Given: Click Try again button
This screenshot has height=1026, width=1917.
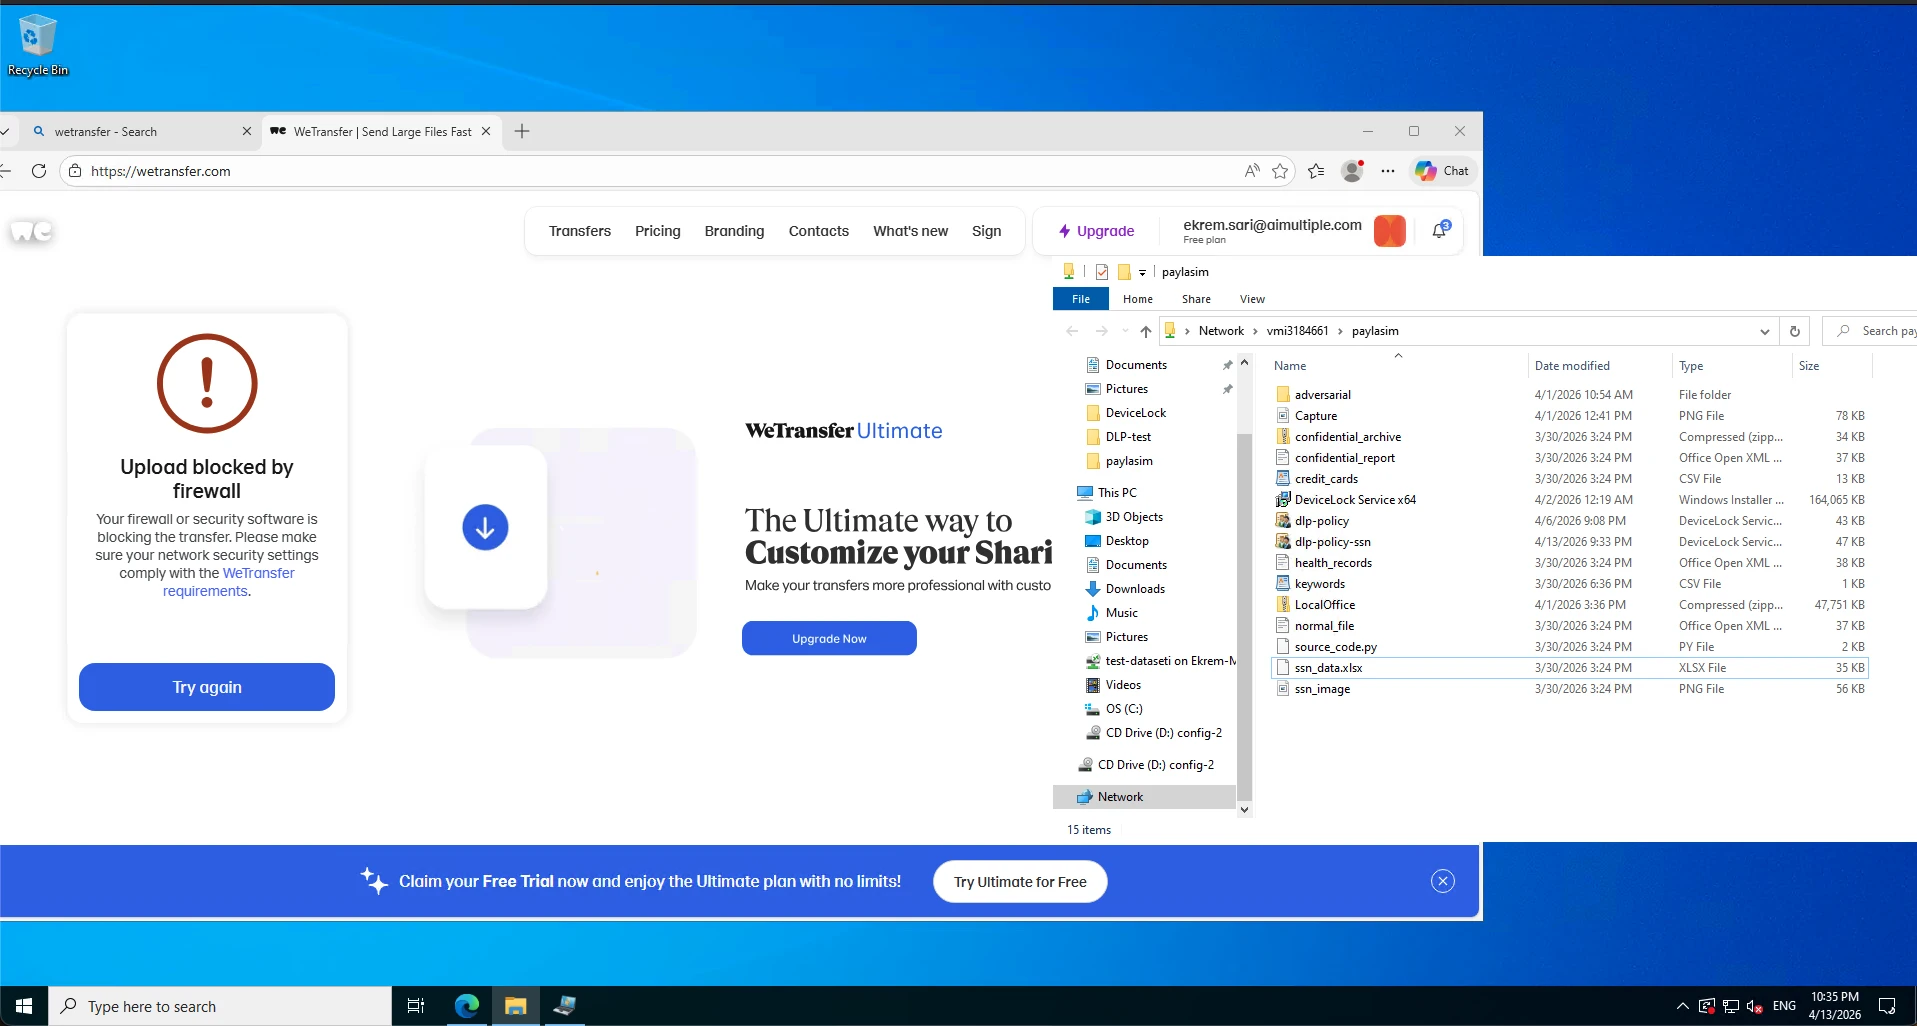Looking at the screenshot, I should click(x=207, y=687).
